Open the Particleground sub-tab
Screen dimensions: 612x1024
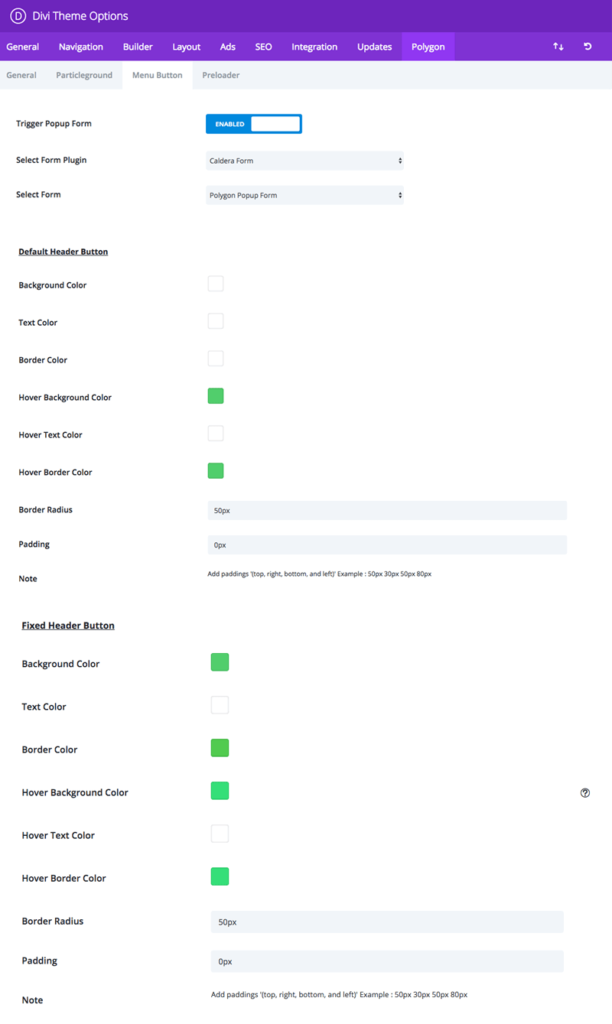tap(84, 75)
